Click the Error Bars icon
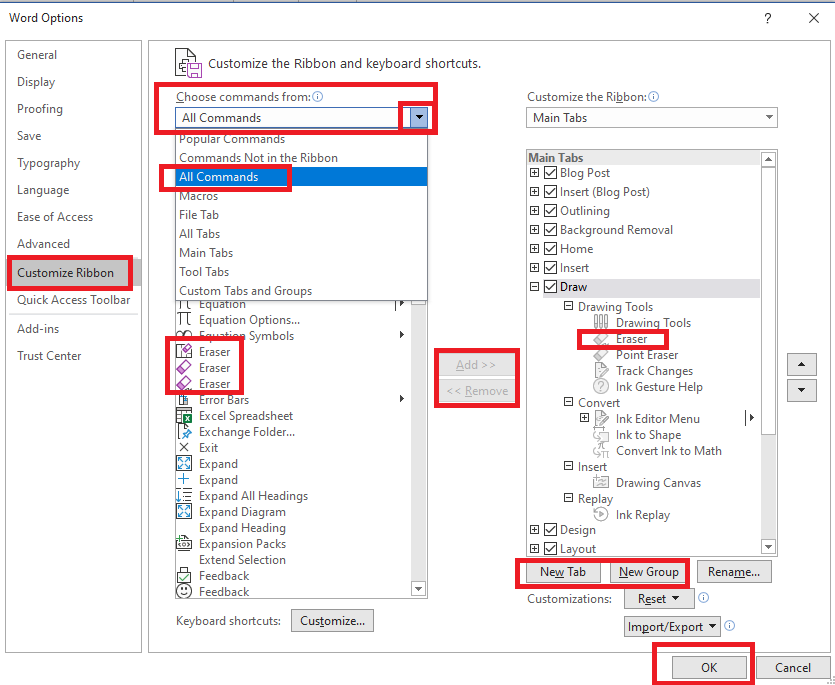This screenshot has height=685, width=835. coord(184,399)
